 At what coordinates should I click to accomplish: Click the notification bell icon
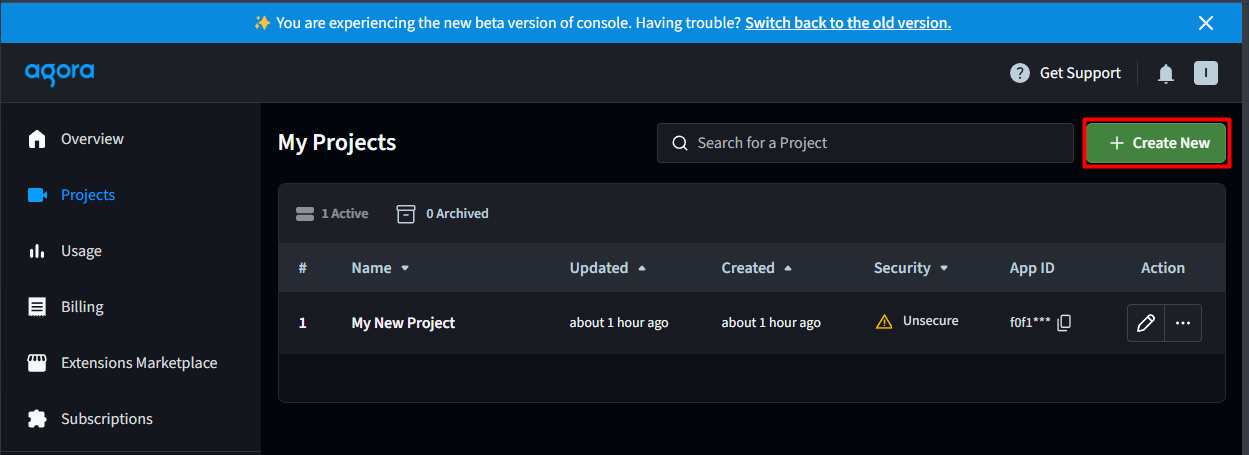tap(1166, 73)
